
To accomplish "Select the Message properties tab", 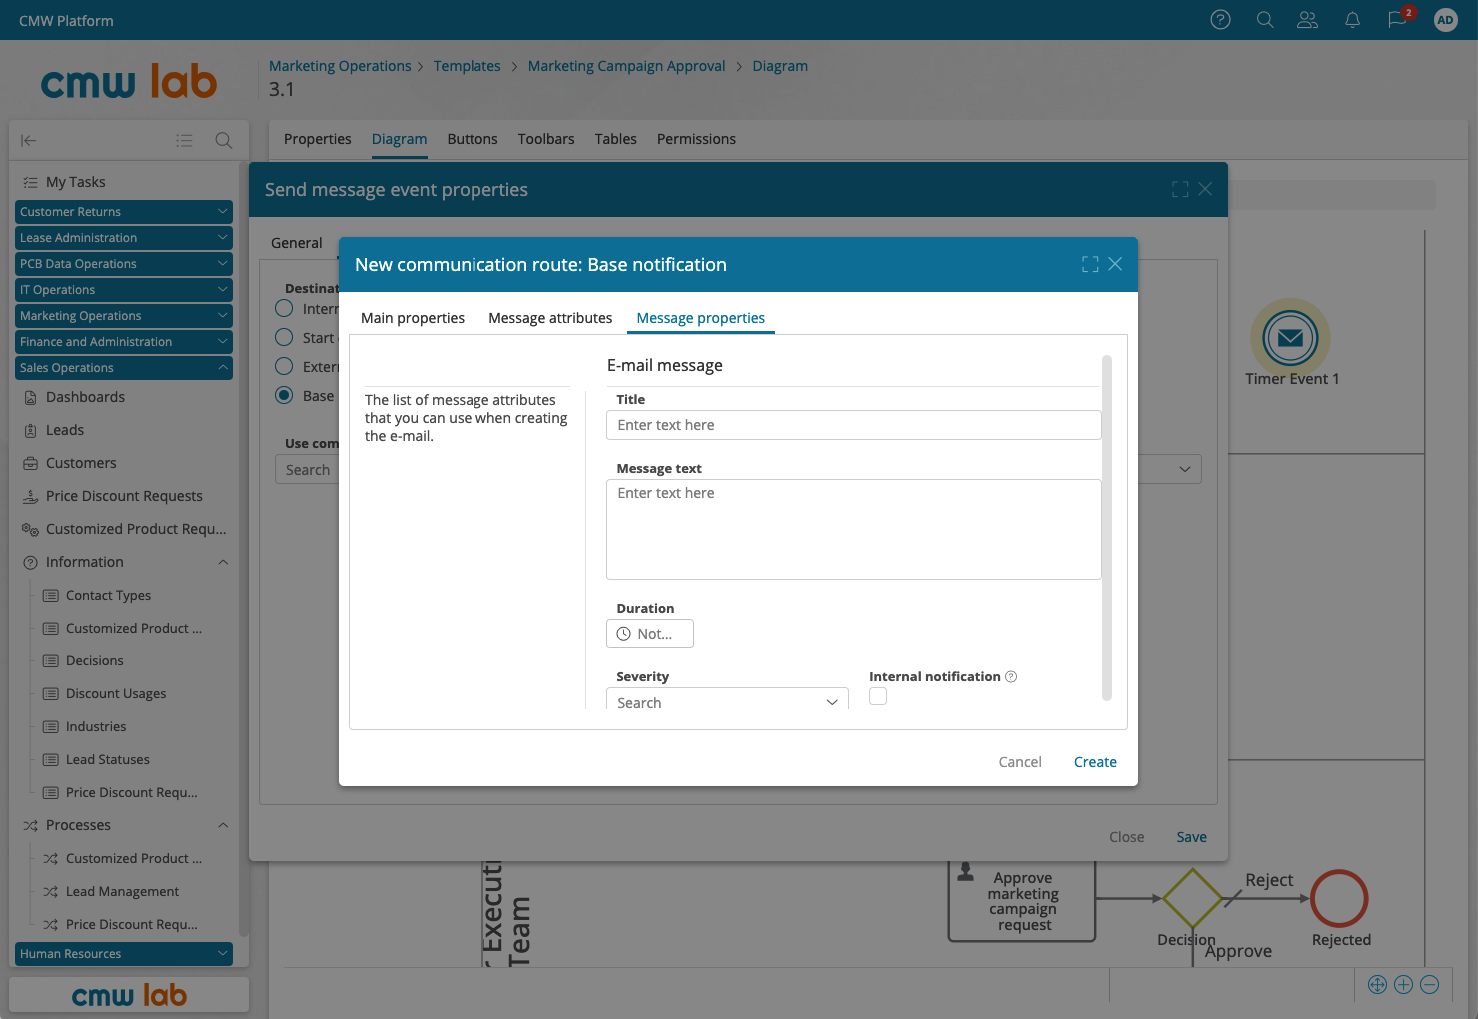I will click(700, 318).
